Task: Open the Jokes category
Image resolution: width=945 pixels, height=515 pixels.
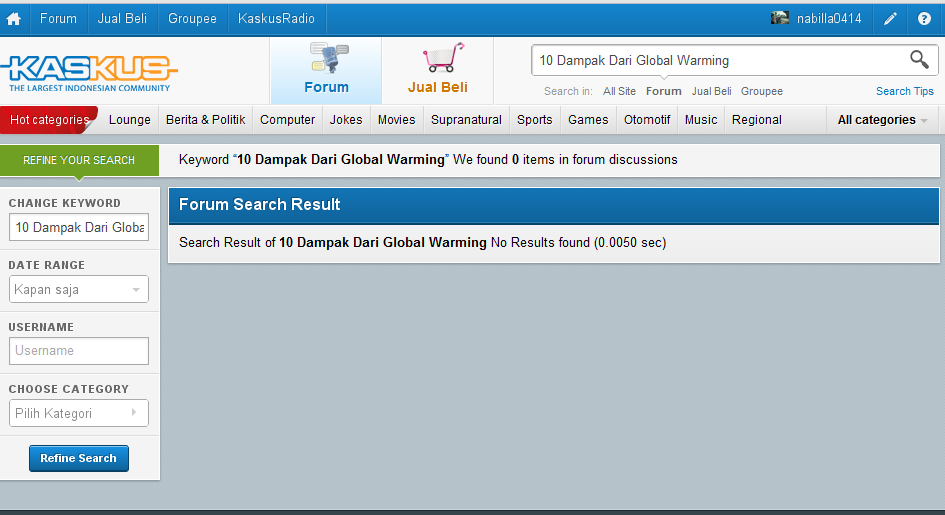Action: [x=346, y=120]
